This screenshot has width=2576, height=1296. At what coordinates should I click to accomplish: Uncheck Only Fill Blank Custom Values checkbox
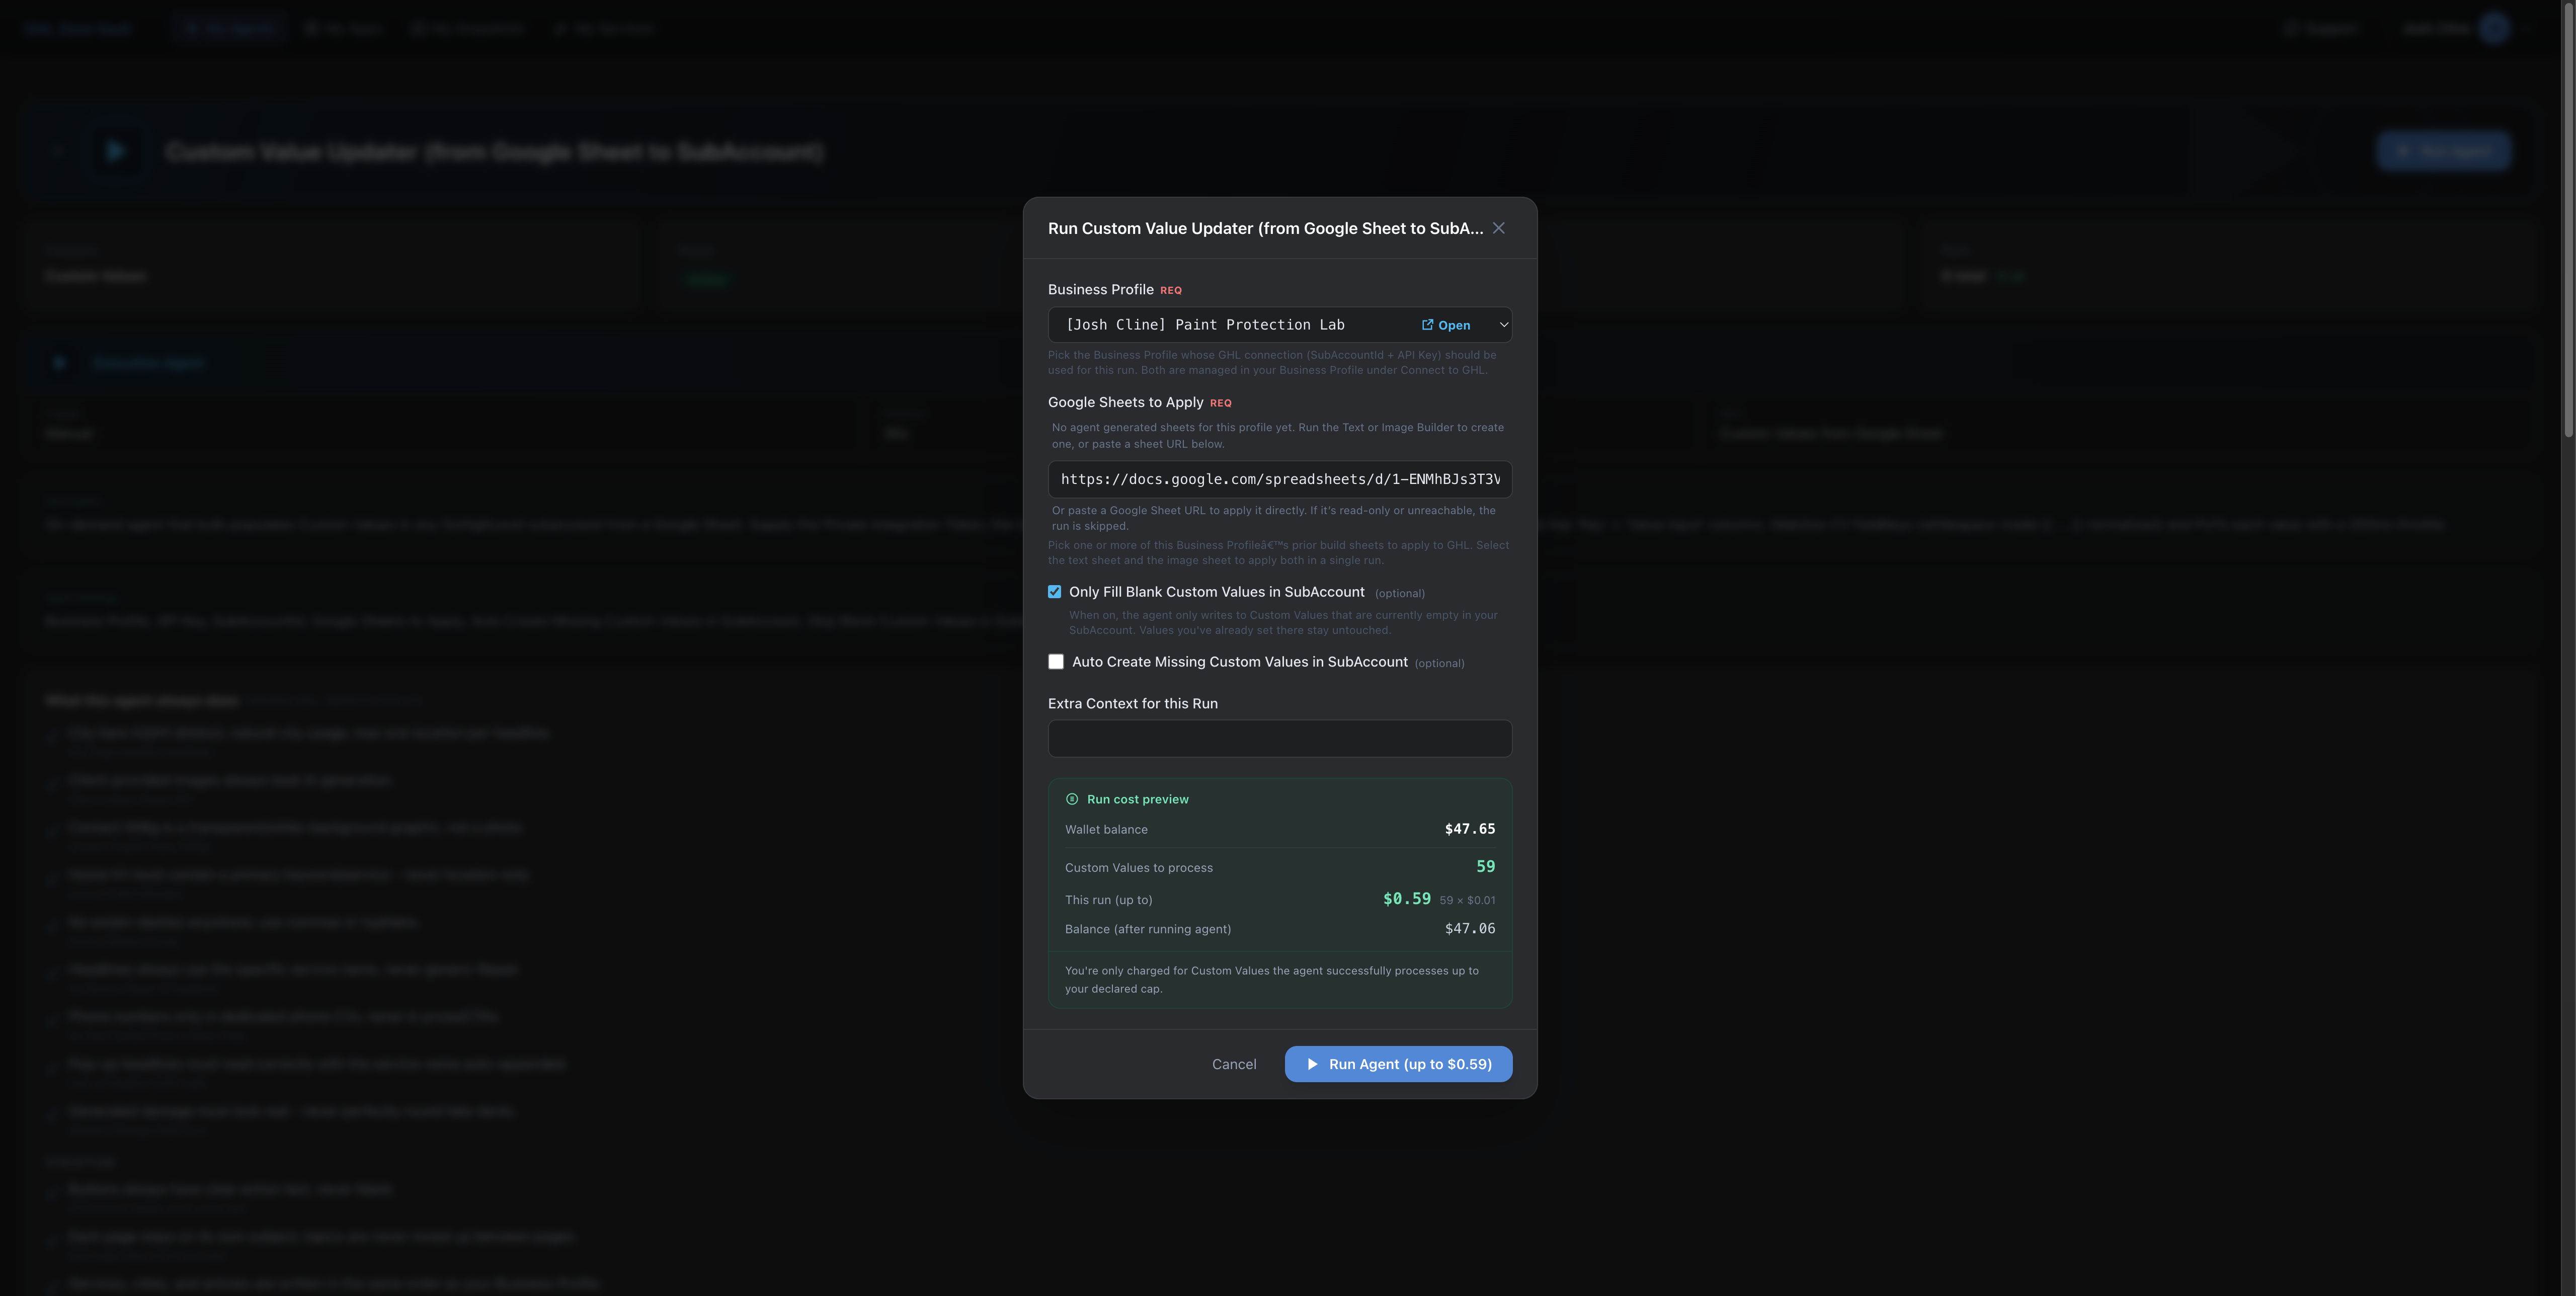(1054, 592)
